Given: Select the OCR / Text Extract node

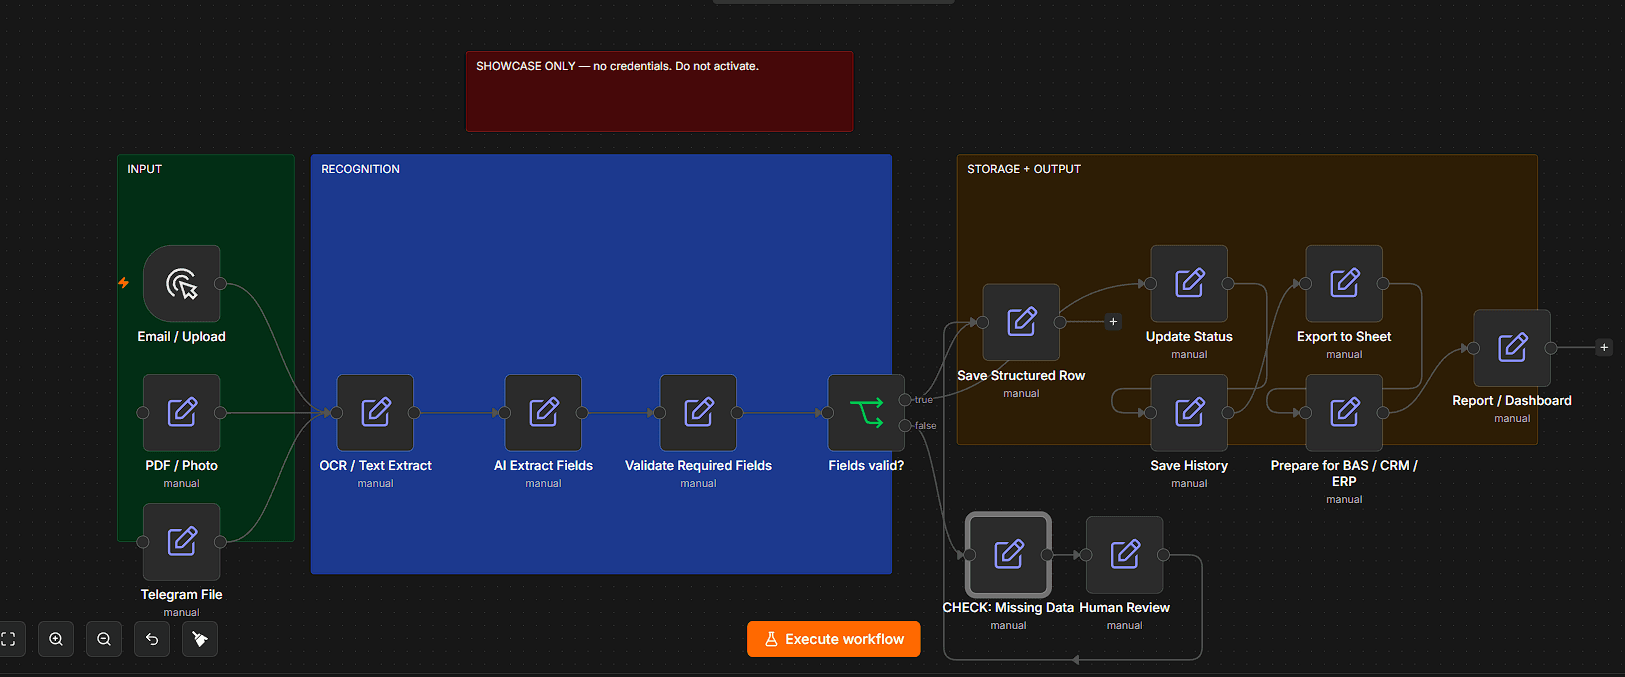Looking at the screenshot, I should pos(375,413).
